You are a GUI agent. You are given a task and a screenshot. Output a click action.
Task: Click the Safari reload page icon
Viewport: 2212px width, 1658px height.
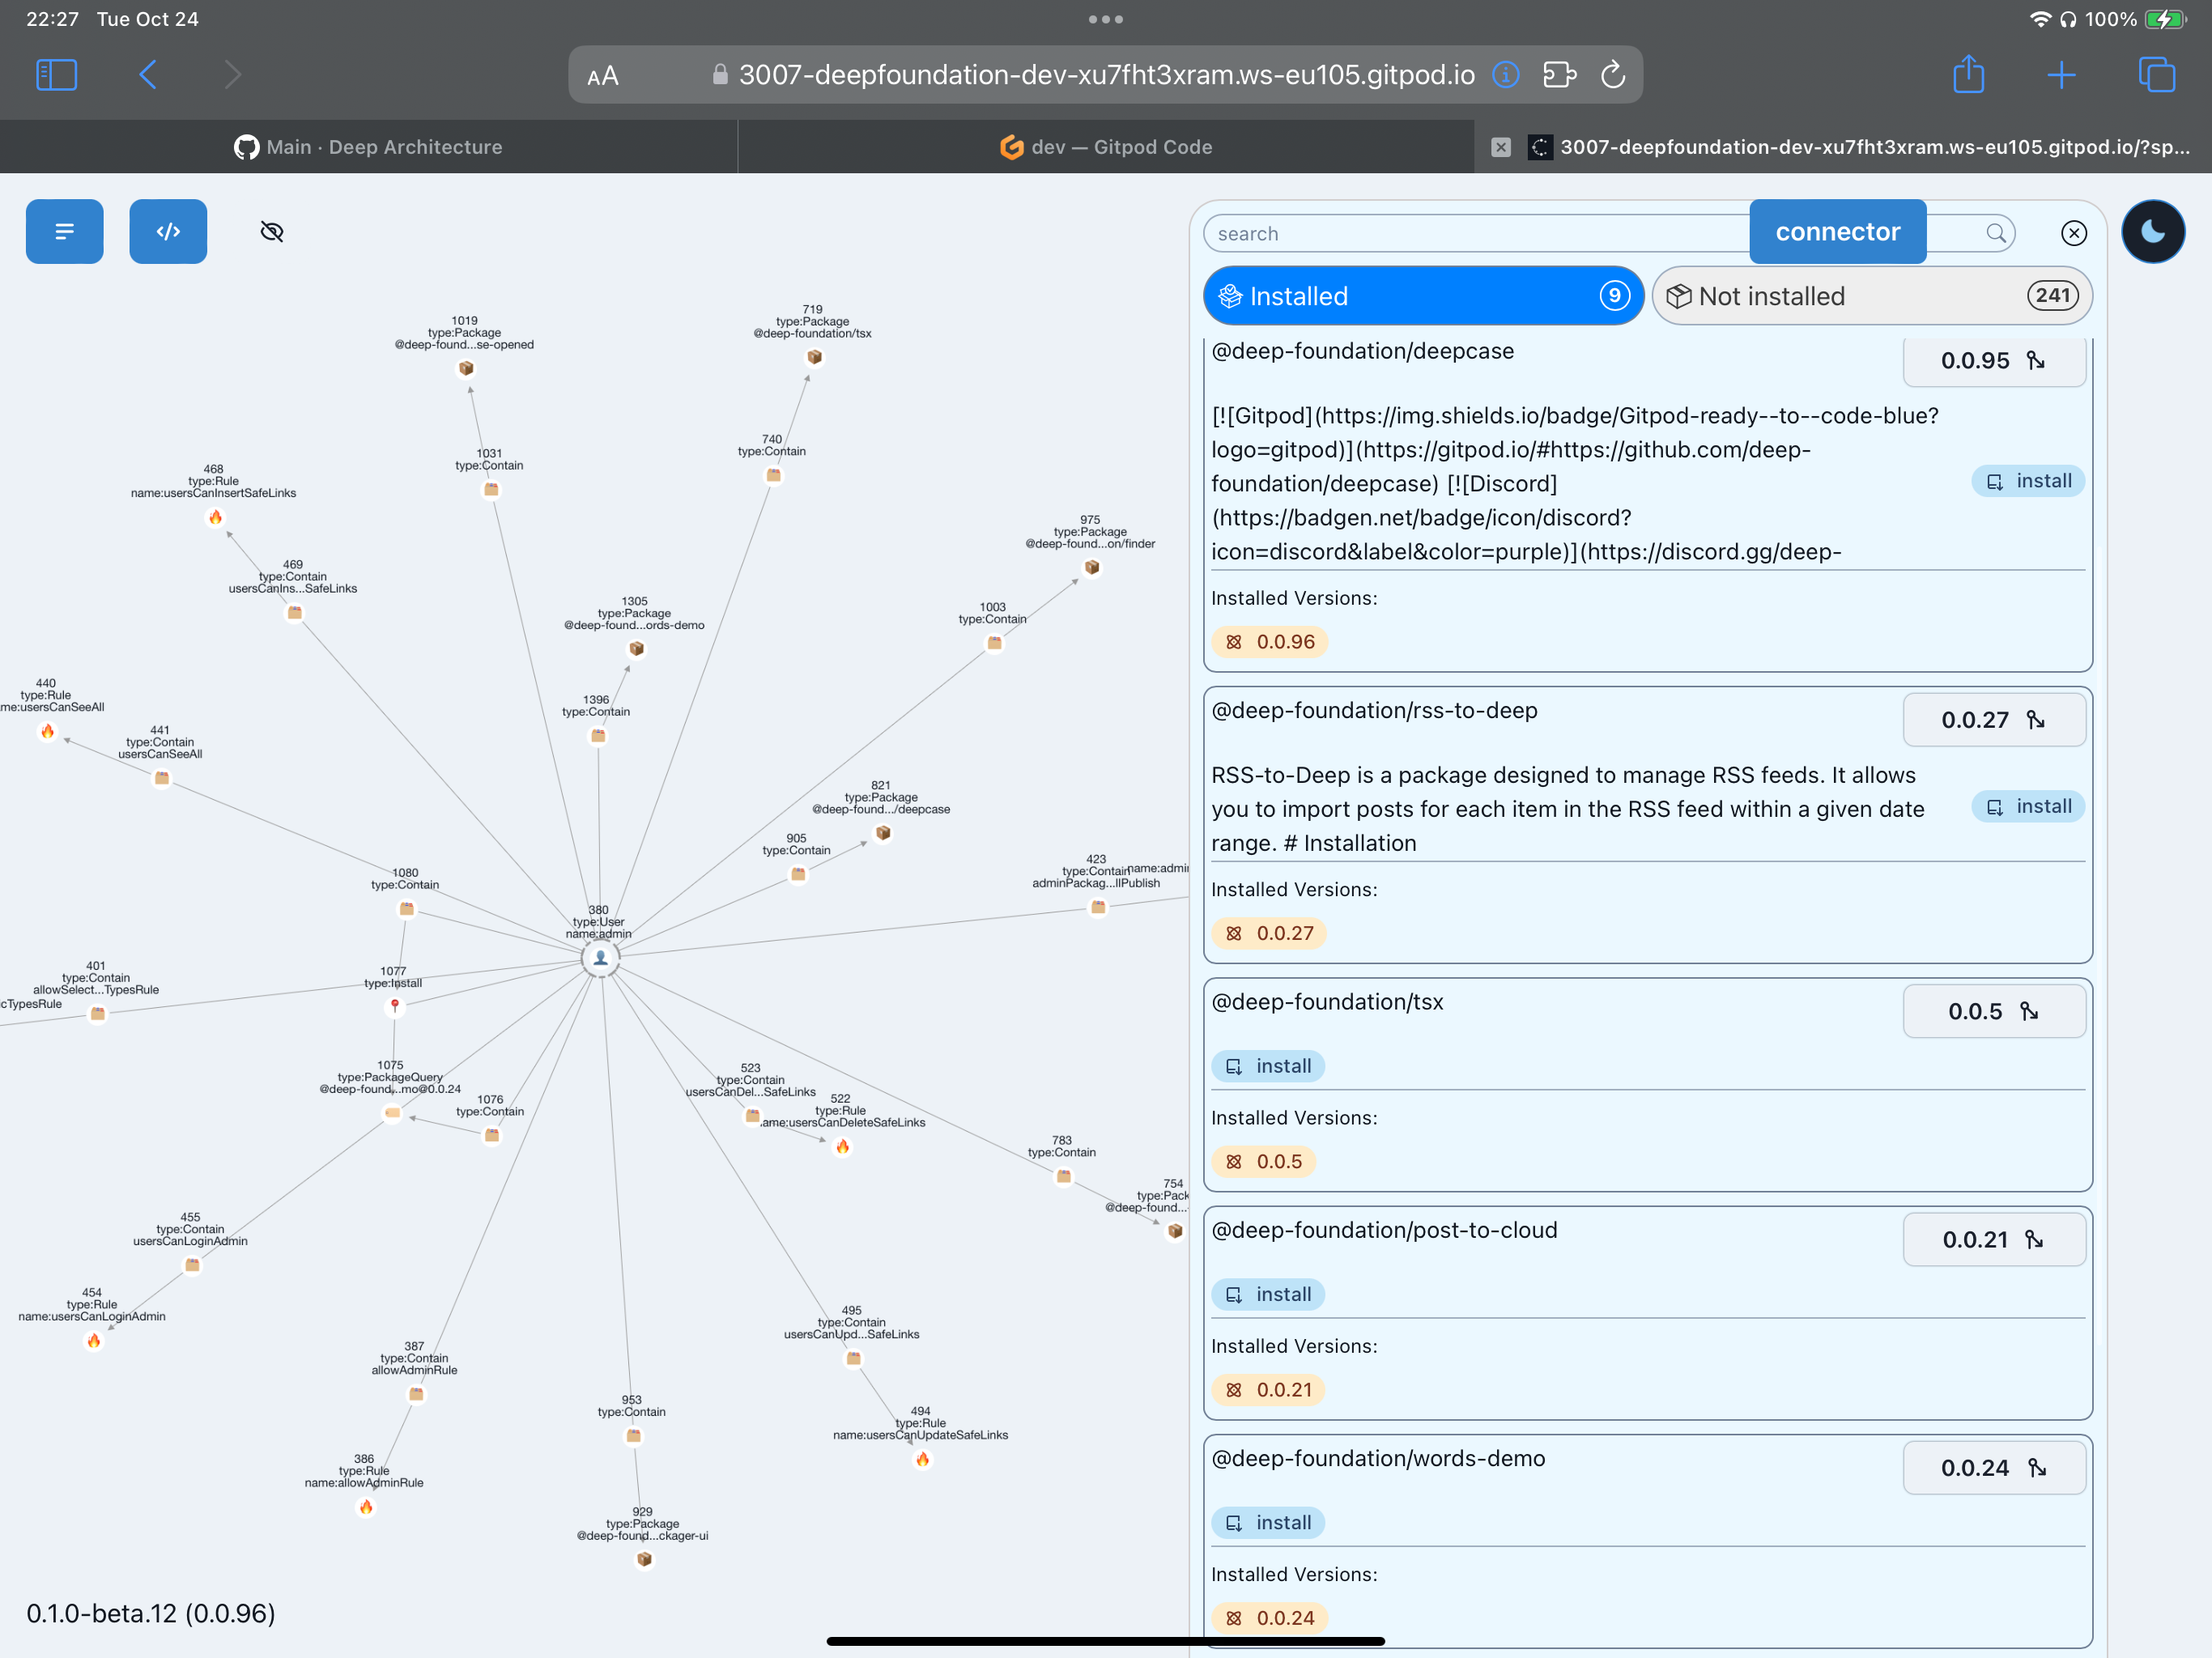click(x=1612, y=75)
